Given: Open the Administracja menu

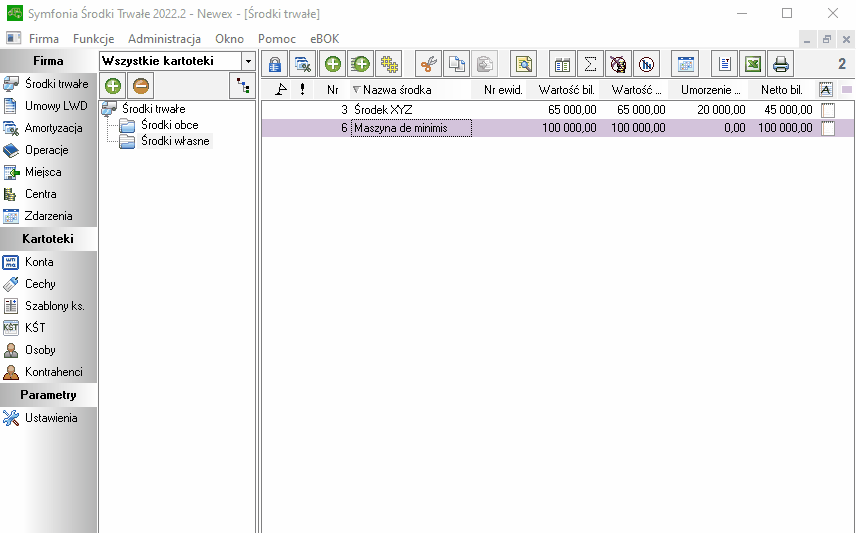Looking at the screenshot, I should [164, 39].
